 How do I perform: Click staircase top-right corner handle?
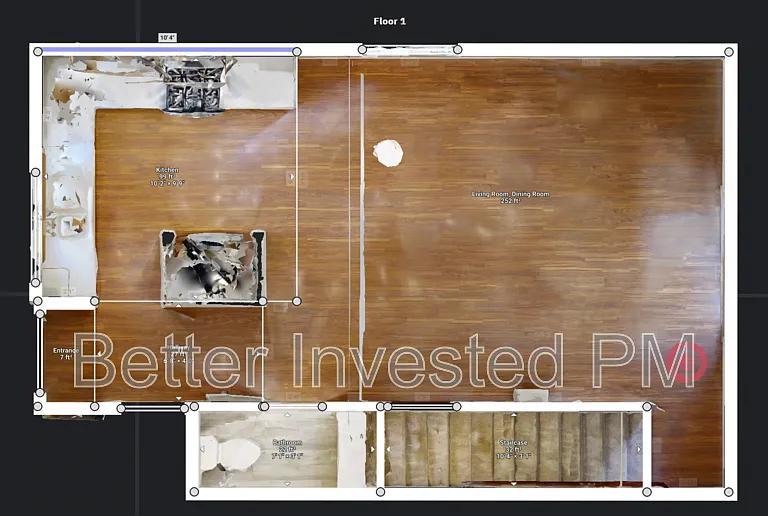click(647, 406)
